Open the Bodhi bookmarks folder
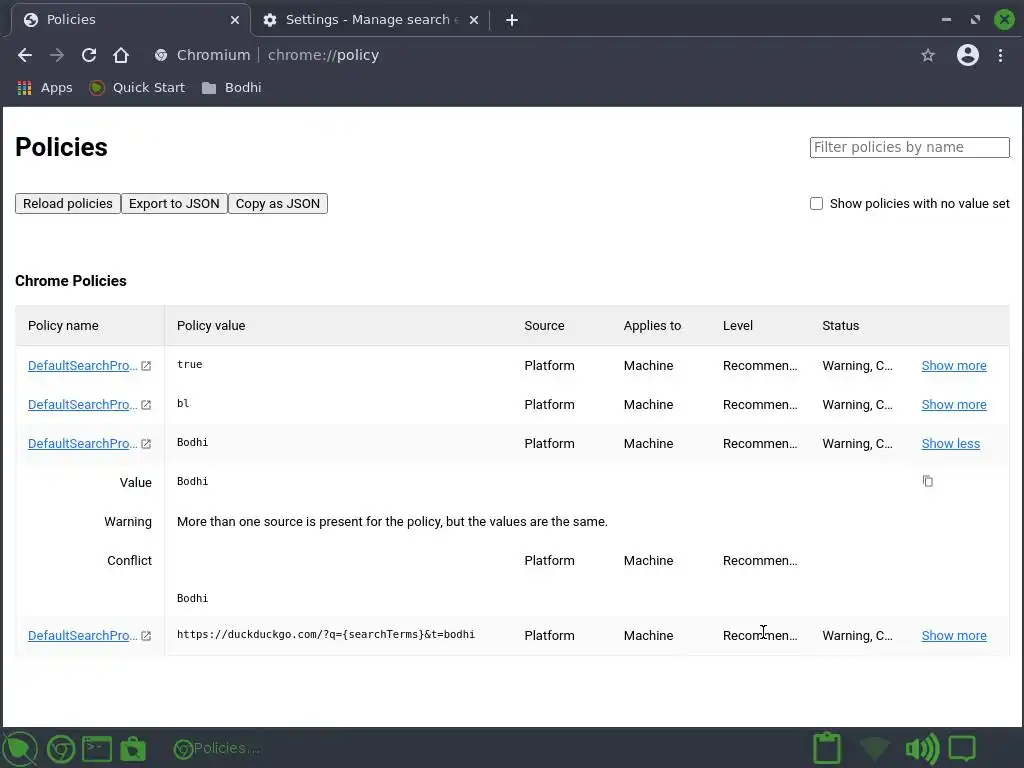Viewport: 1024px width, 768px height. [x=232, y=87]
